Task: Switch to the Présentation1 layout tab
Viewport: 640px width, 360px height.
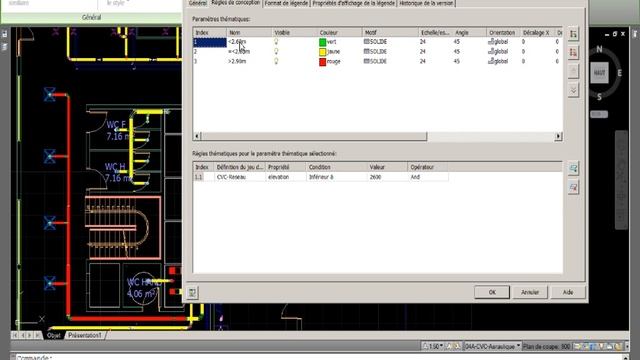Action: tap(84, 335)
